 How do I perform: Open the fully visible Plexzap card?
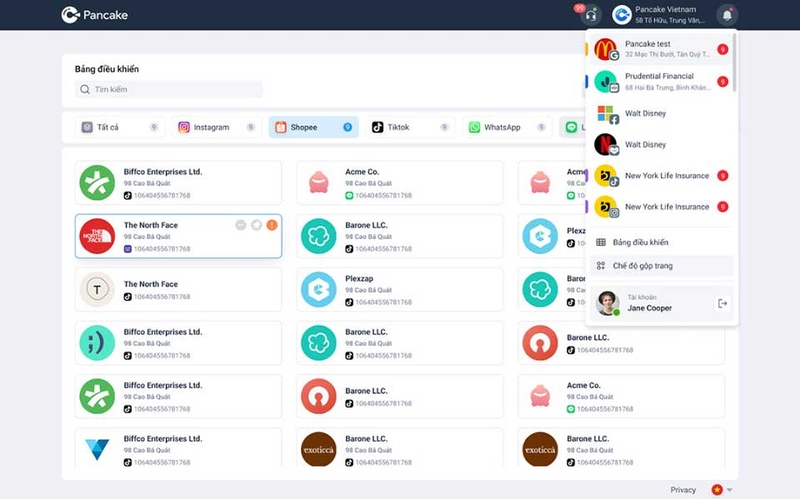(399, 289)
